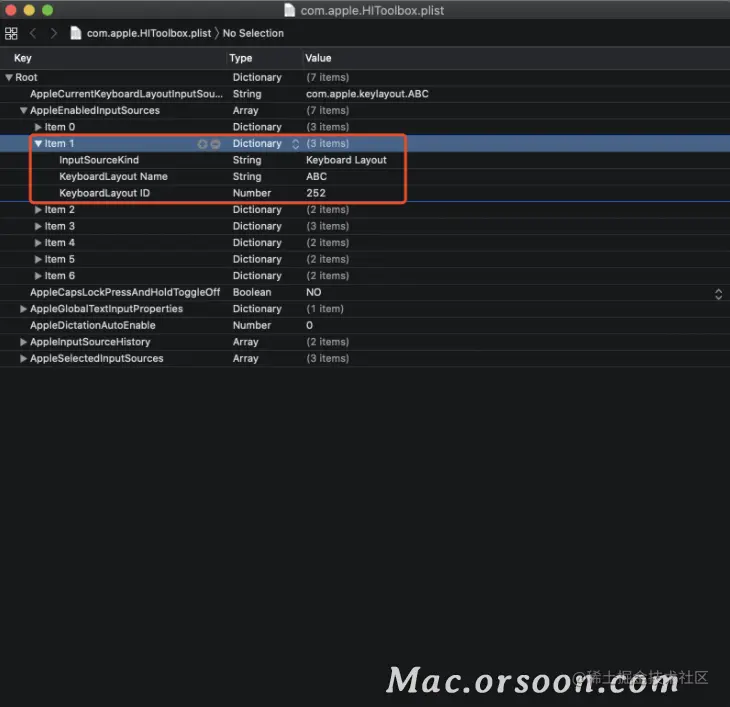
Task: Click the Dictionary type of Root
Action: [x=257, y=78]
